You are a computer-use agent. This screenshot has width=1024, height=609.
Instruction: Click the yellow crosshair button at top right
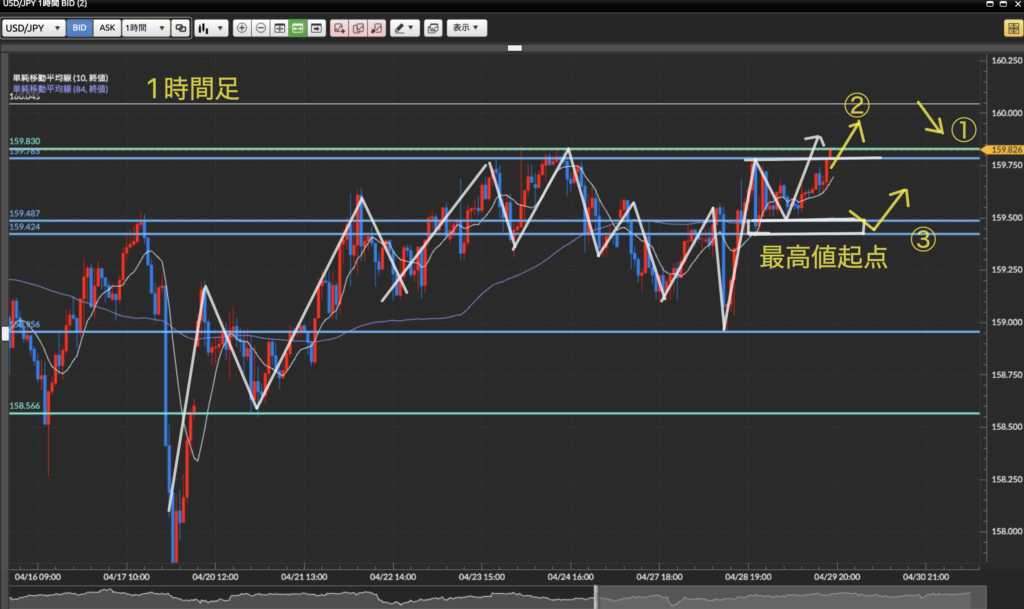1011,28
